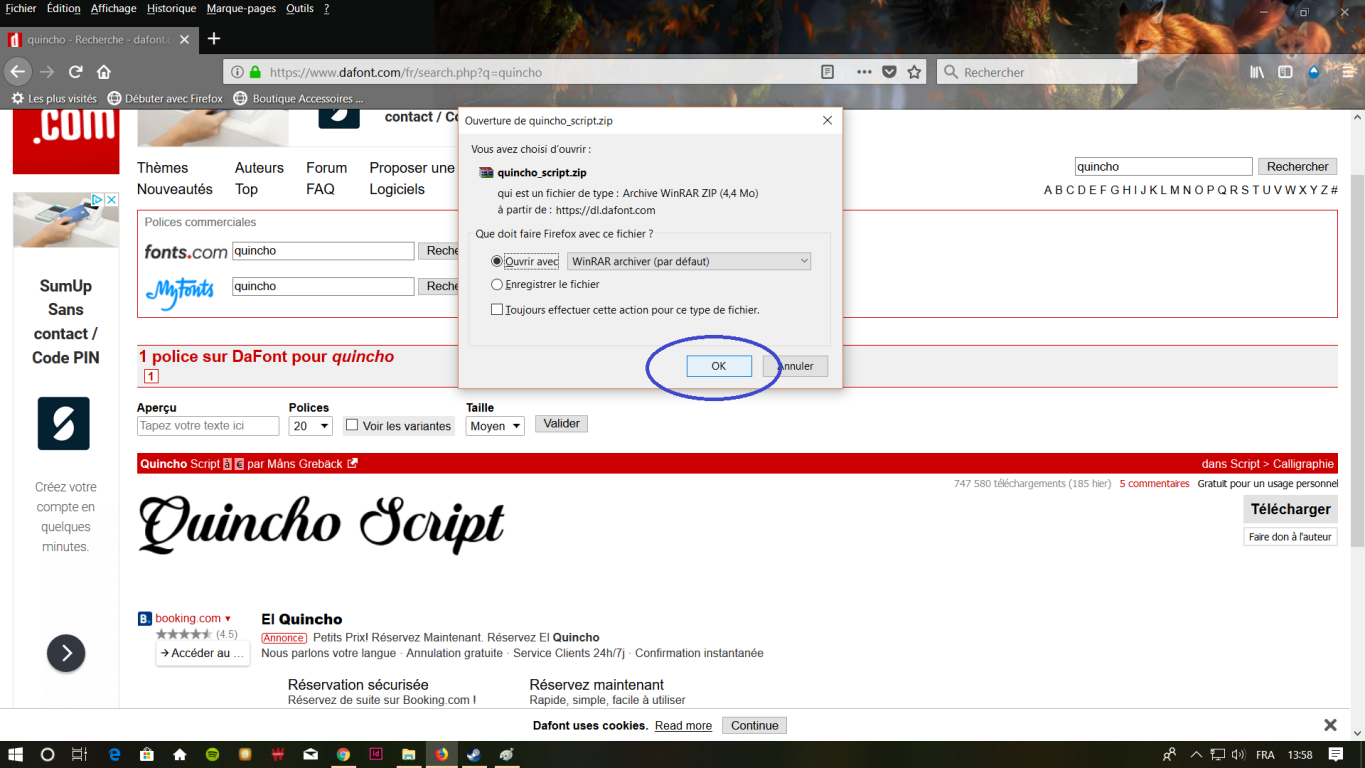Screen dimensions: 1365x768
Task: Open the Forum link
Action: (x=326, y=168)
